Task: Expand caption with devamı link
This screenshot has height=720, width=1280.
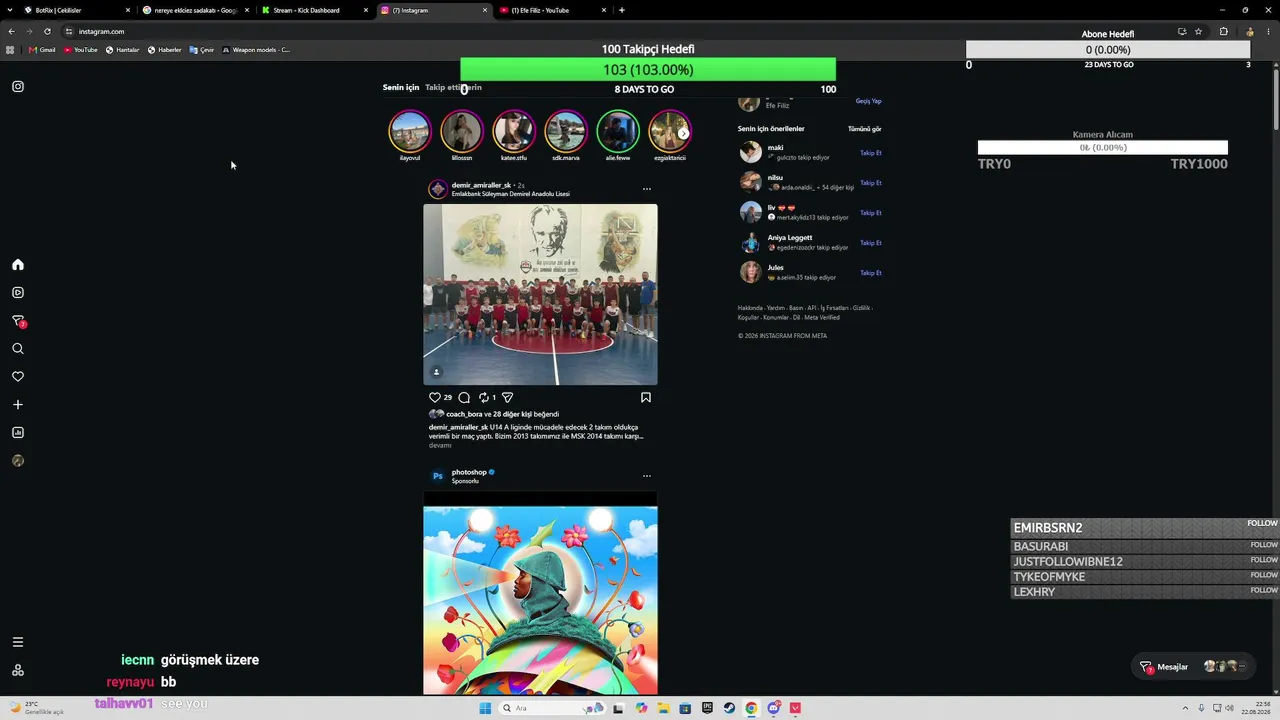Action: coord(440,445)
